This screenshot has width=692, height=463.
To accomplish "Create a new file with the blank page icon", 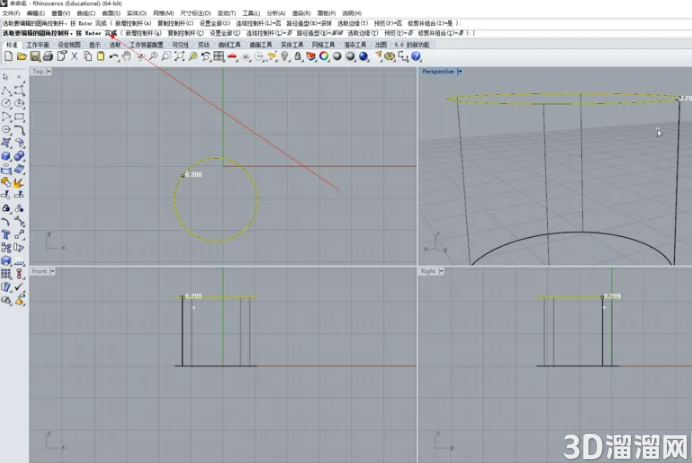I will 8,56.
